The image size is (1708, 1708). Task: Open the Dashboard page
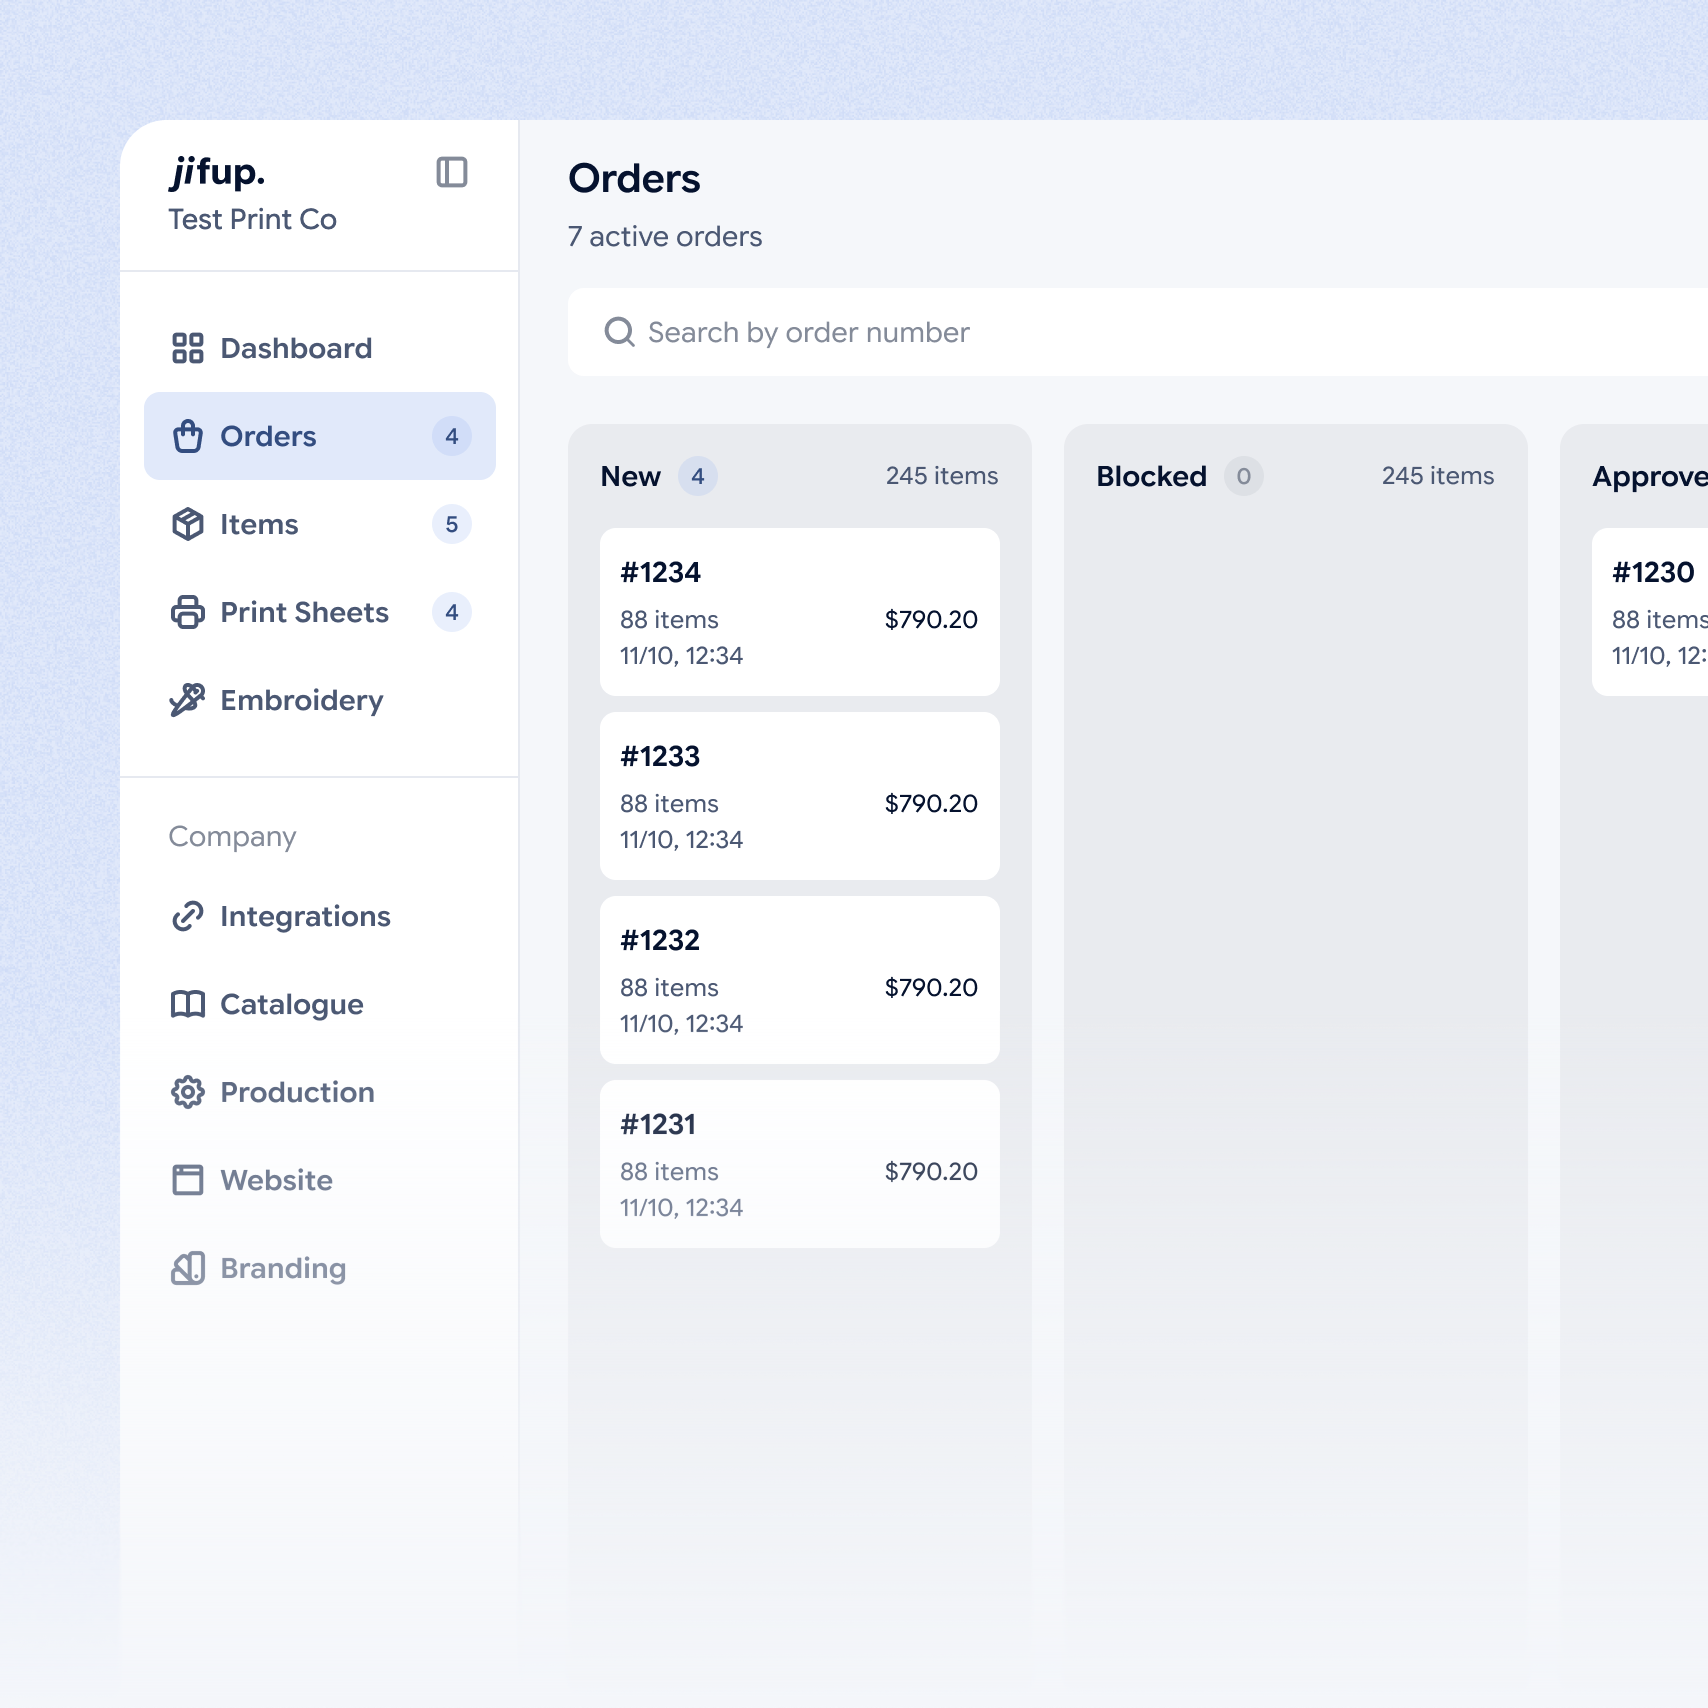pyautogui.click(x=320, y=348)
